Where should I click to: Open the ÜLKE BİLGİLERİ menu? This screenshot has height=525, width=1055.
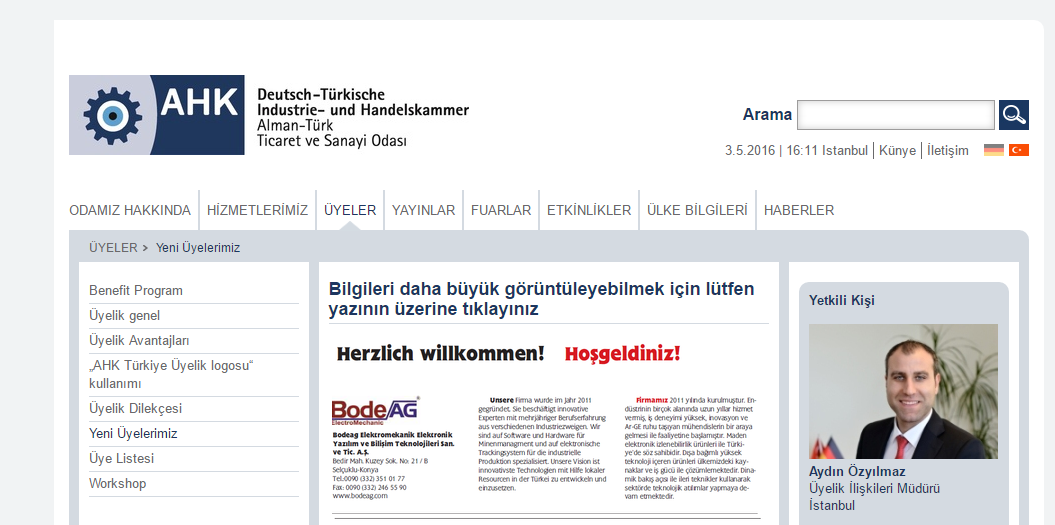(697, 210)
